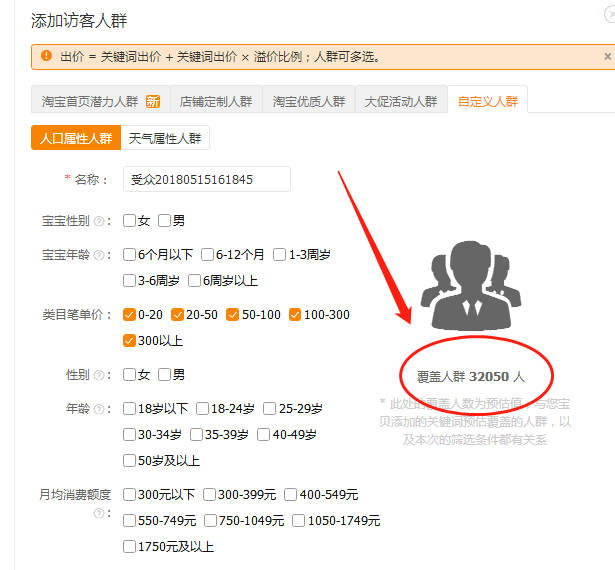Click the help icon next to 宝宝年龄
This screenshot has height=570, width=615.
click(x=99, y=255)
